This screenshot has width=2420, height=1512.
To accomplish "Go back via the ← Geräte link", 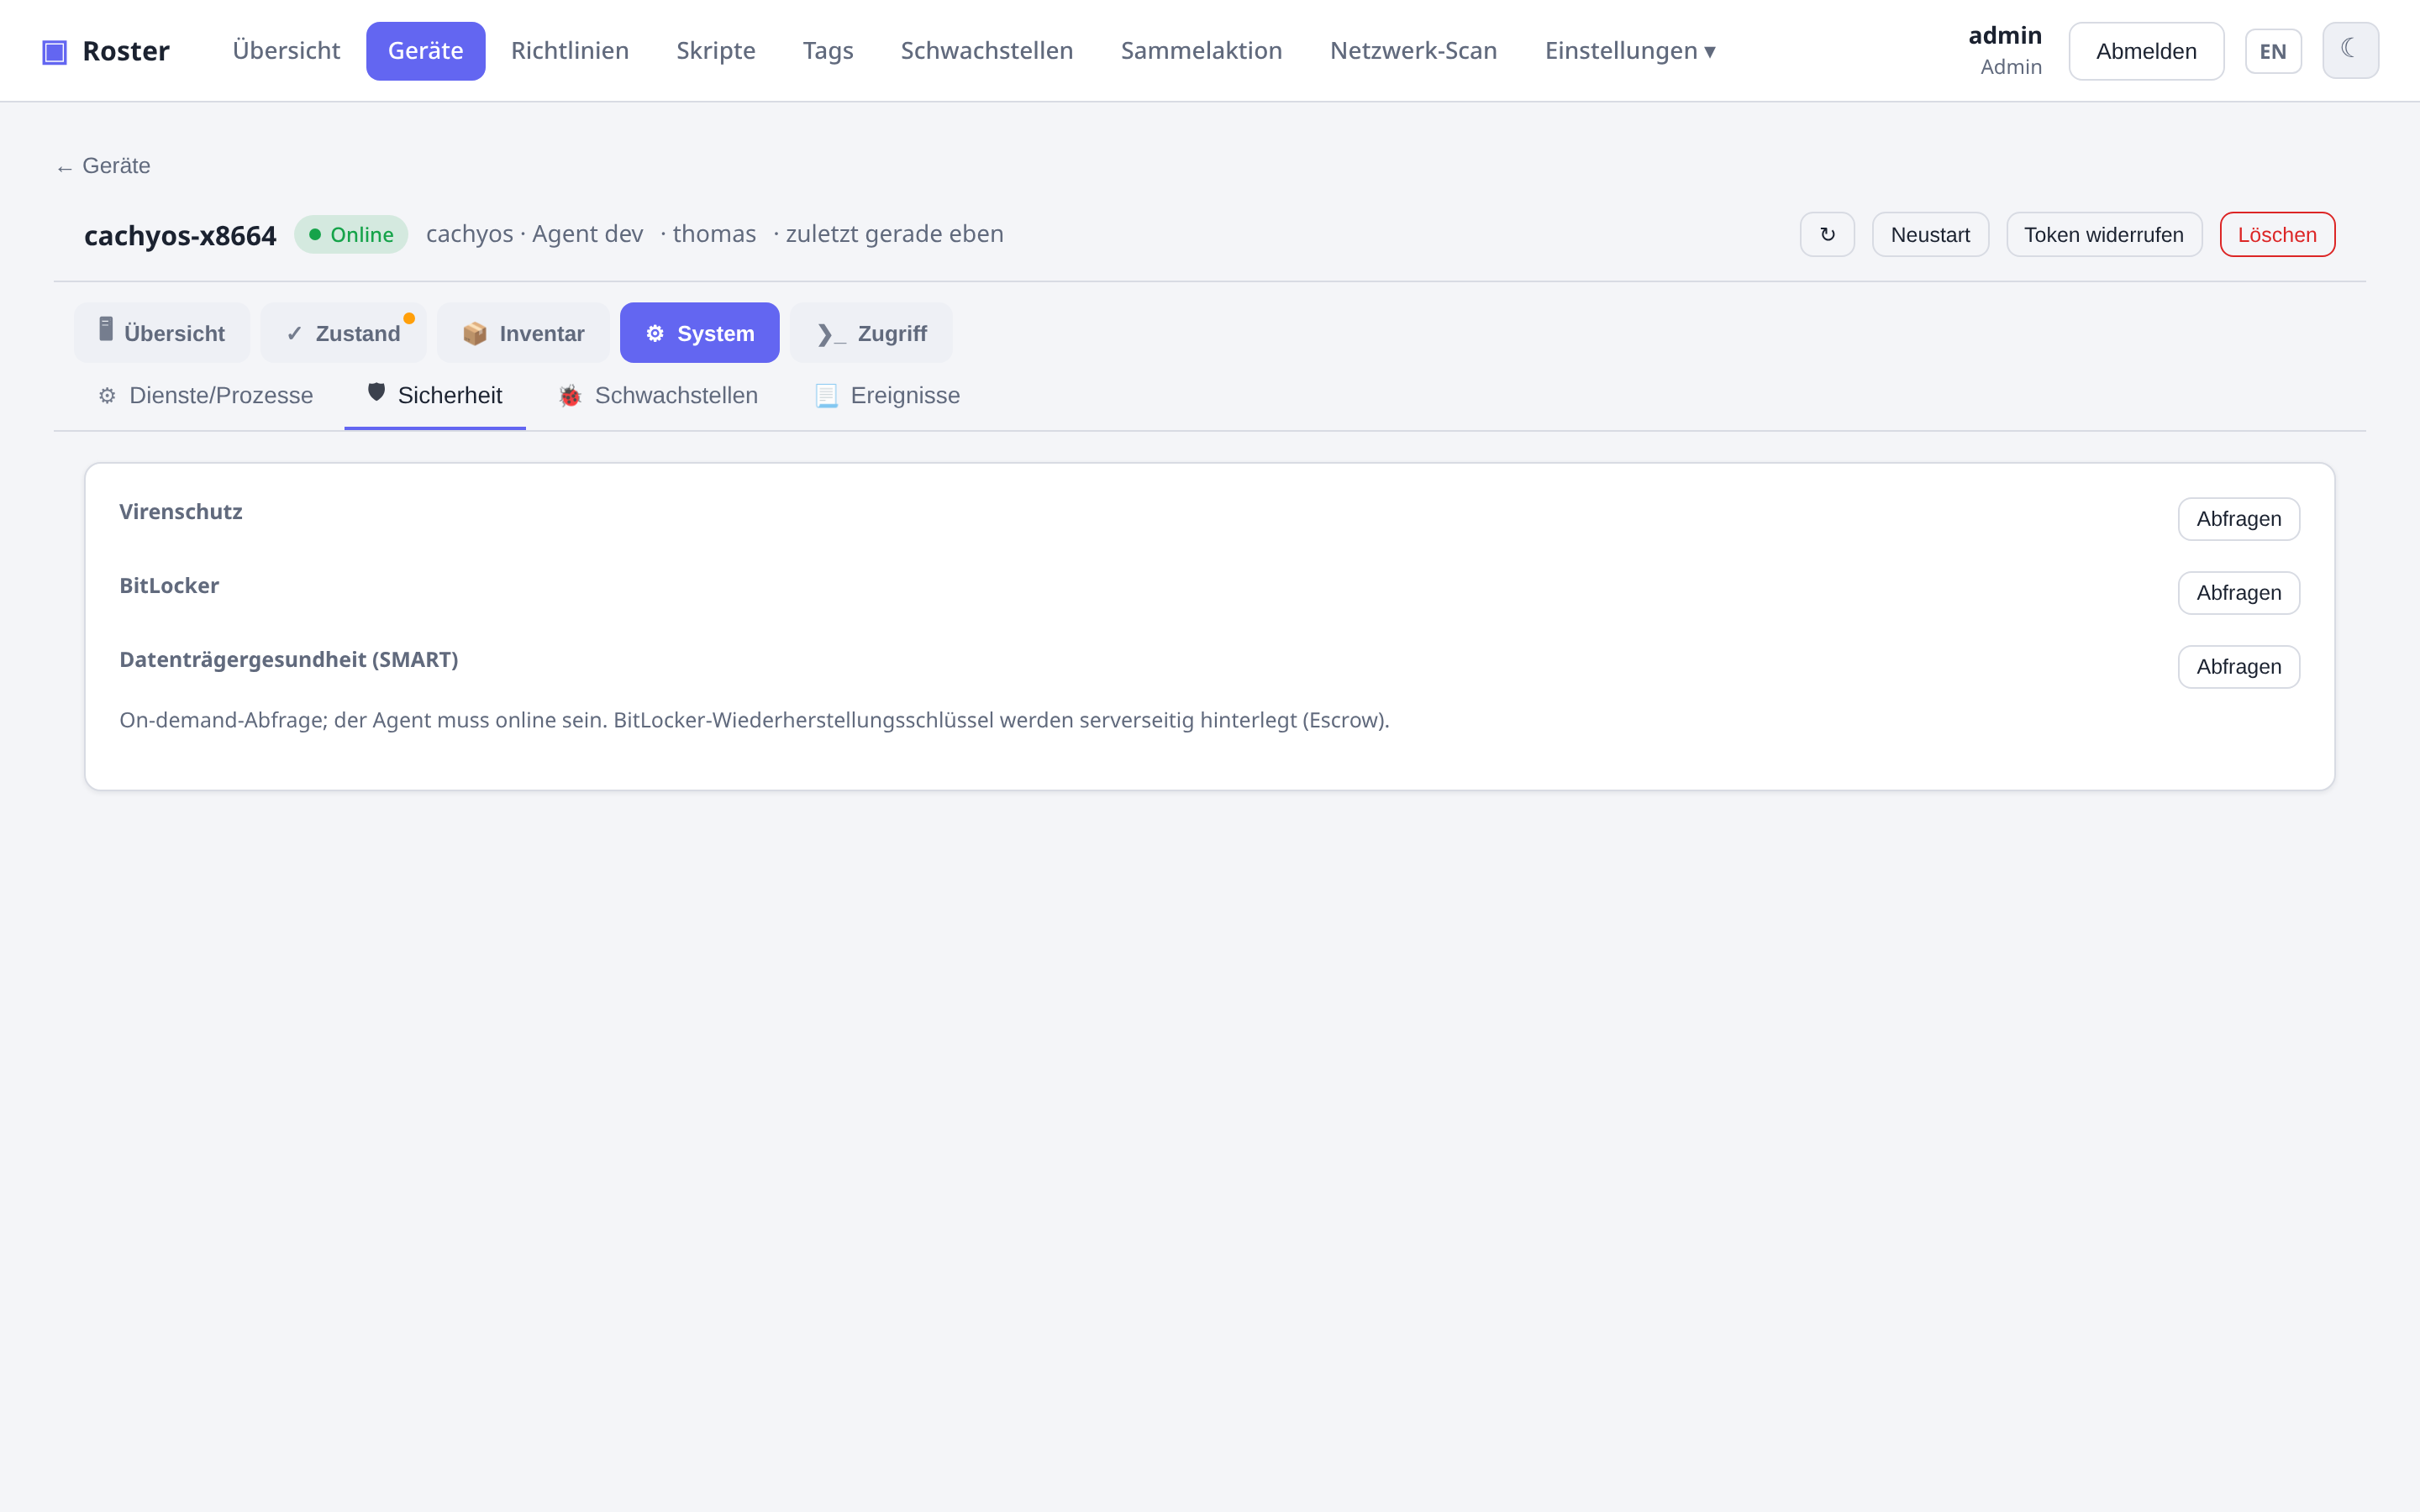I will click(x=104, y=166).
